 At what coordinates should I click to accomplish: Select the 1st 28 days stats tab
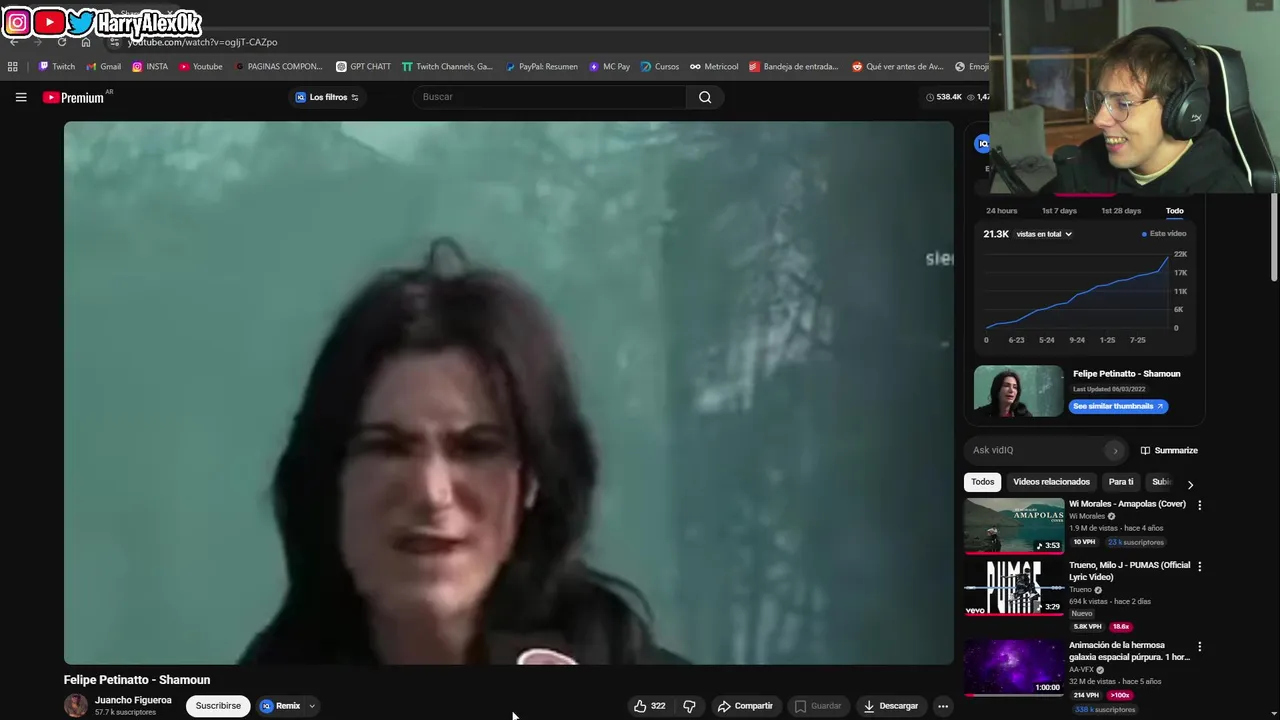point(1121,211)
